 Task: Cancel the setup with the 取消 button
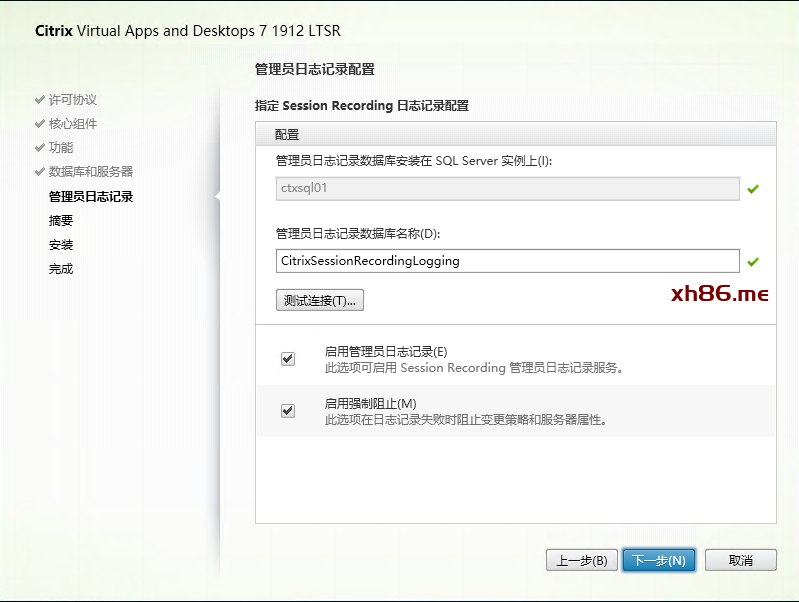(x=740, y=560)
